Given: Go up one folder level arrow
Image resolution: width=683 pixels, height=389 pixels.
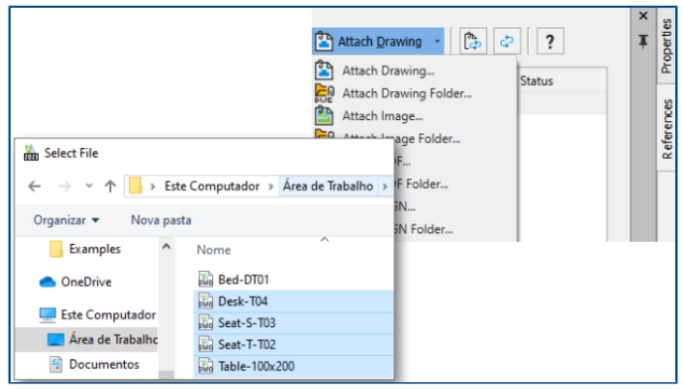Looking at the screenshot, I should [110, 186].
